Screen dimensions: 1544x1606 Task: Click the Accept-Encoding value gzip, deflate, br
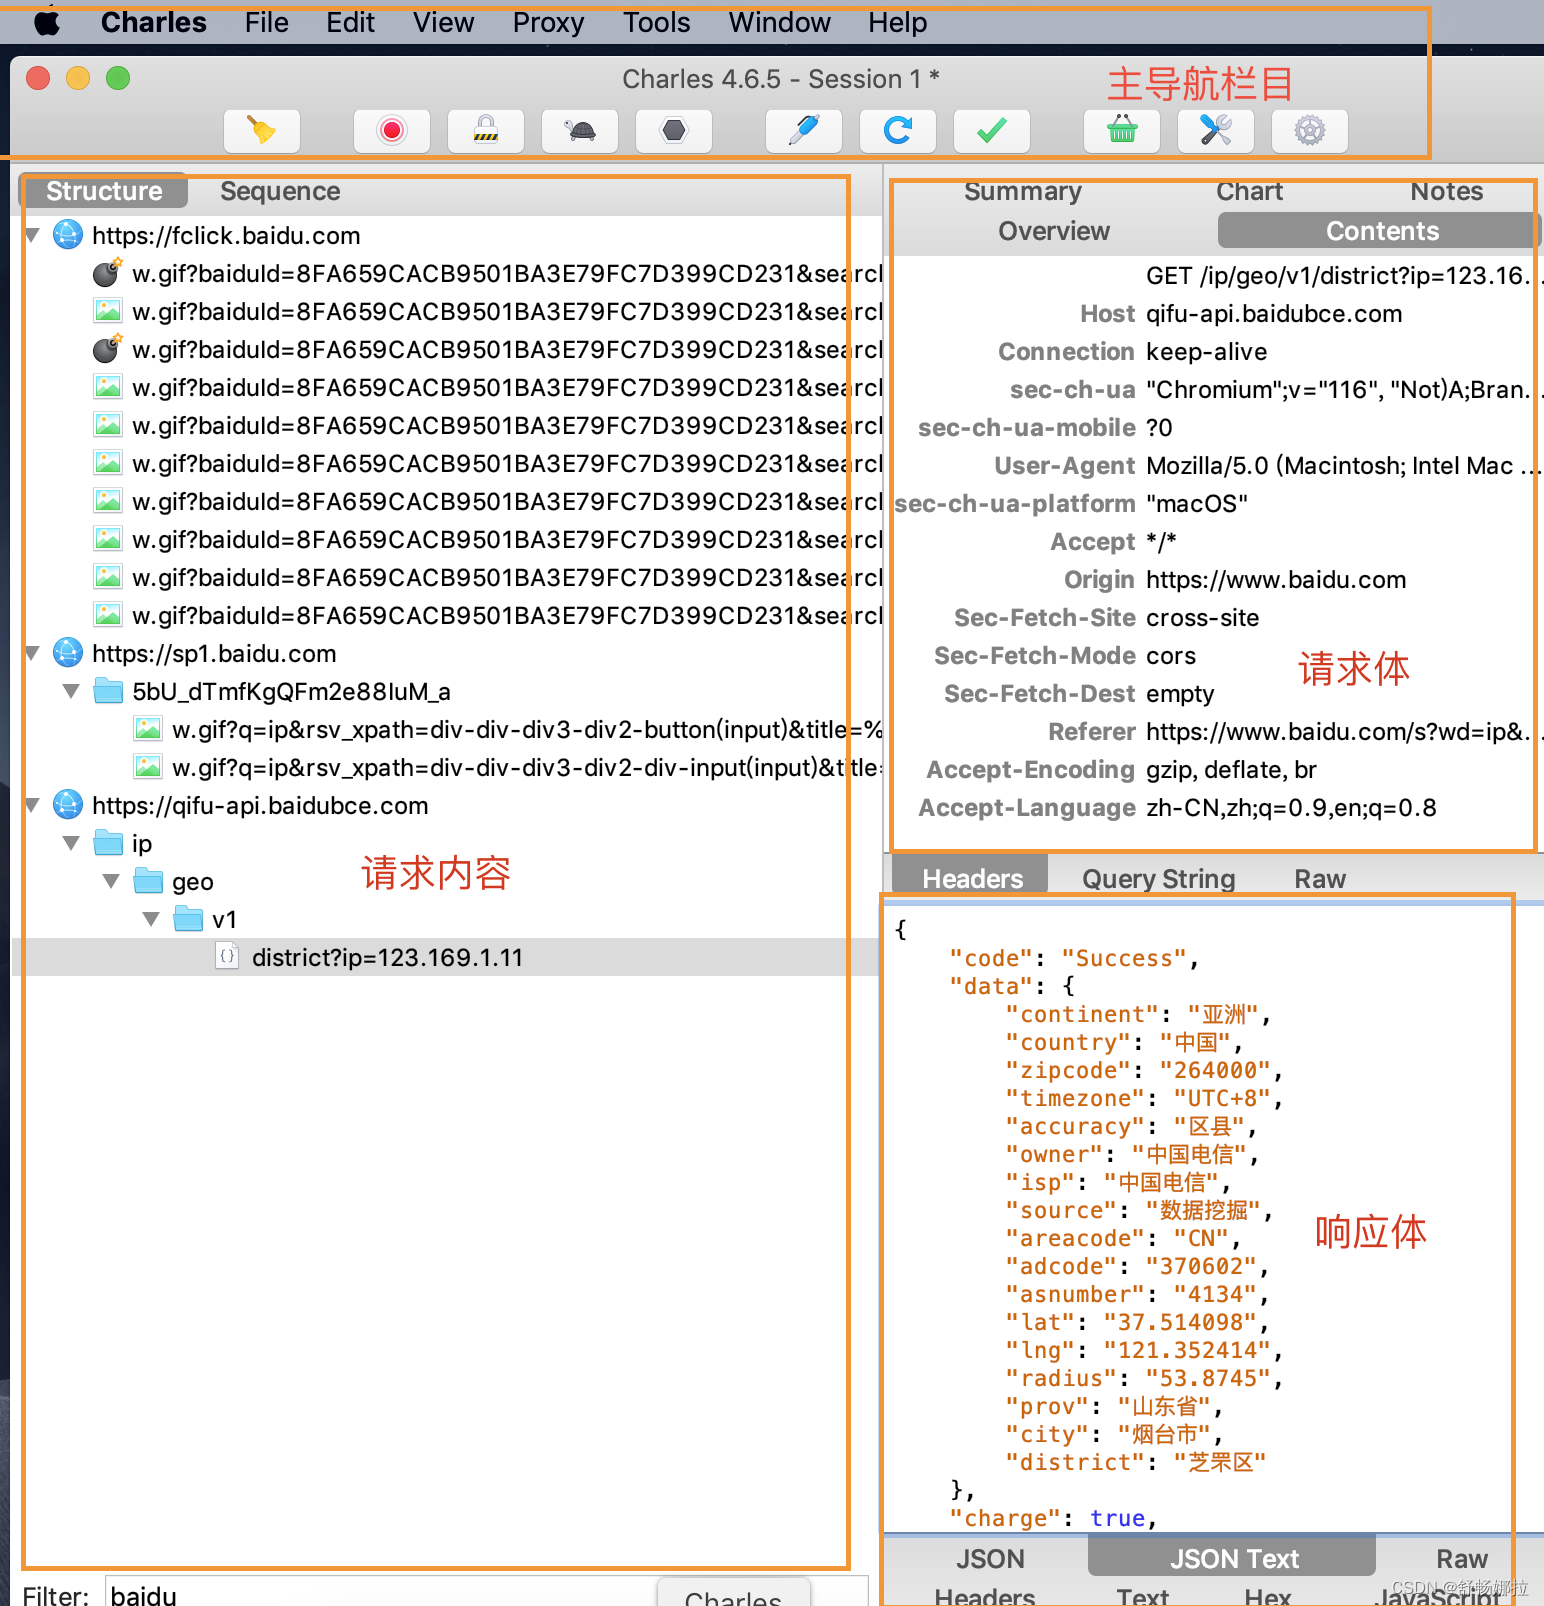tap(1231, 770)
